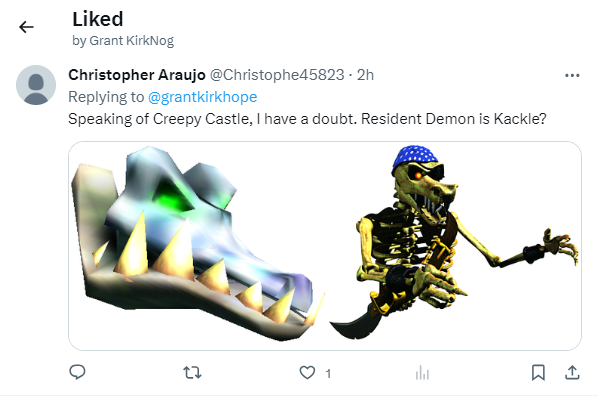Share the tweet via upload icon
Screen dimensions: 598x396
tap(572, 373)
